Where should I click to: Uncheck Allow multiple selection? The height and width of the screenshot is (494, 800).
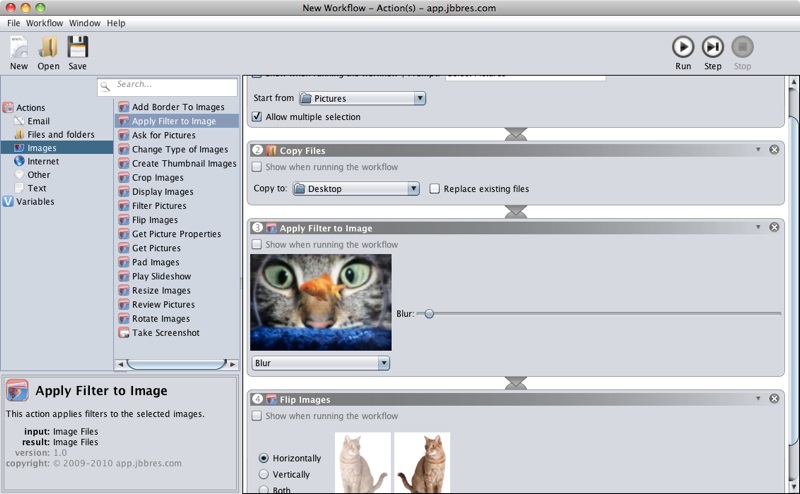tap(257, 117)
